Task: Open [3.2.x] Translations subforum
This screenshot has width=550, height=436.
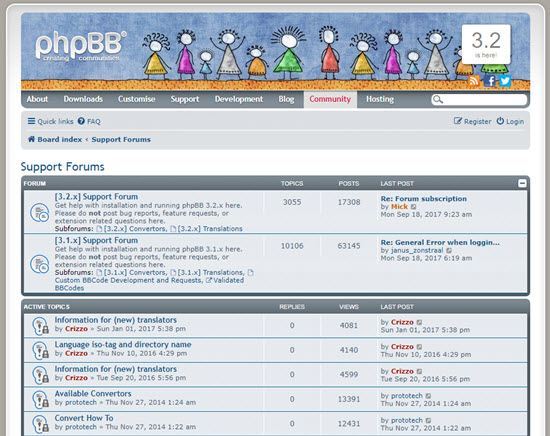Action: point(210,229)
